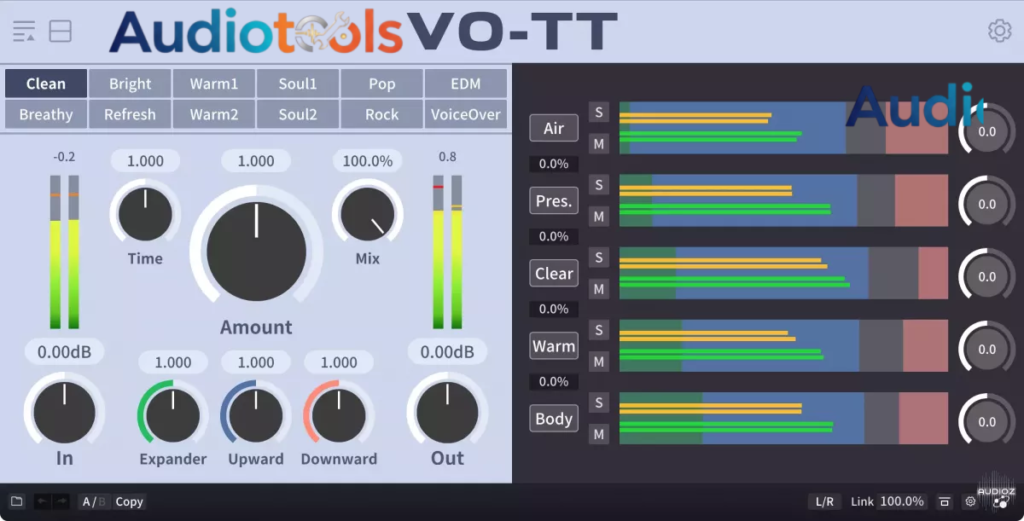1024x521 pixels.
Task: Click the Mix 100.0% value field
Action: pos(367,161)
